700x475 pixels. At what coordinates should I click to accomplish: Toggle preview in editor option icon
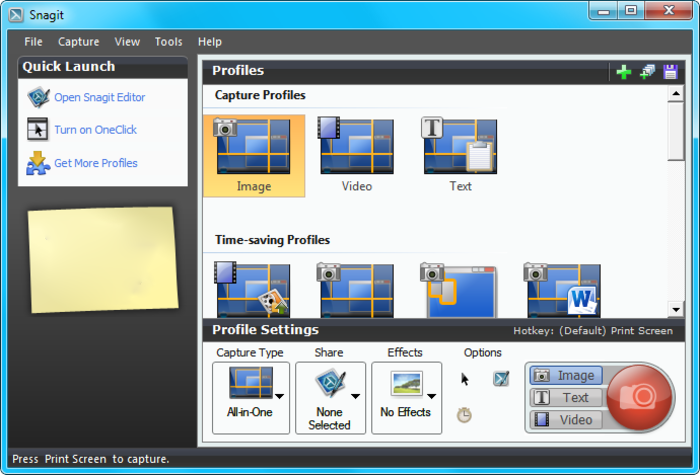501,379
